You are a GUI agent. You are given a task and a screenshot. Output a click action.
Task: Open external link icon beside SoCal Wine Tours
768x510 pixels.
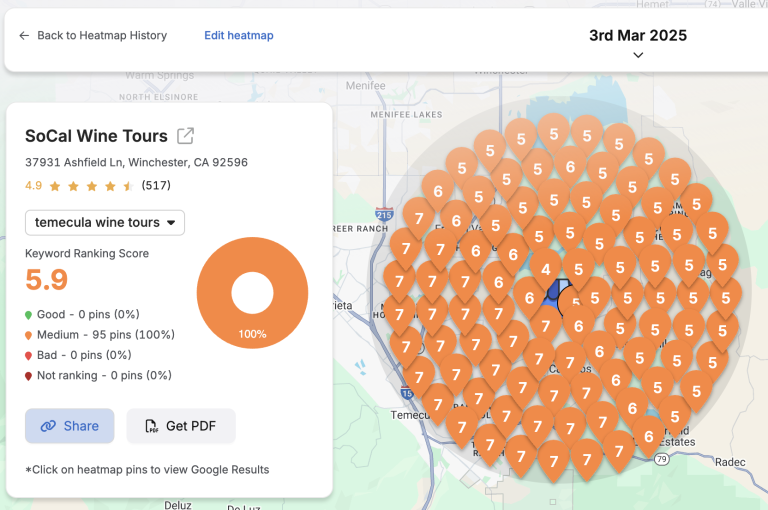(x=186, y=136)
